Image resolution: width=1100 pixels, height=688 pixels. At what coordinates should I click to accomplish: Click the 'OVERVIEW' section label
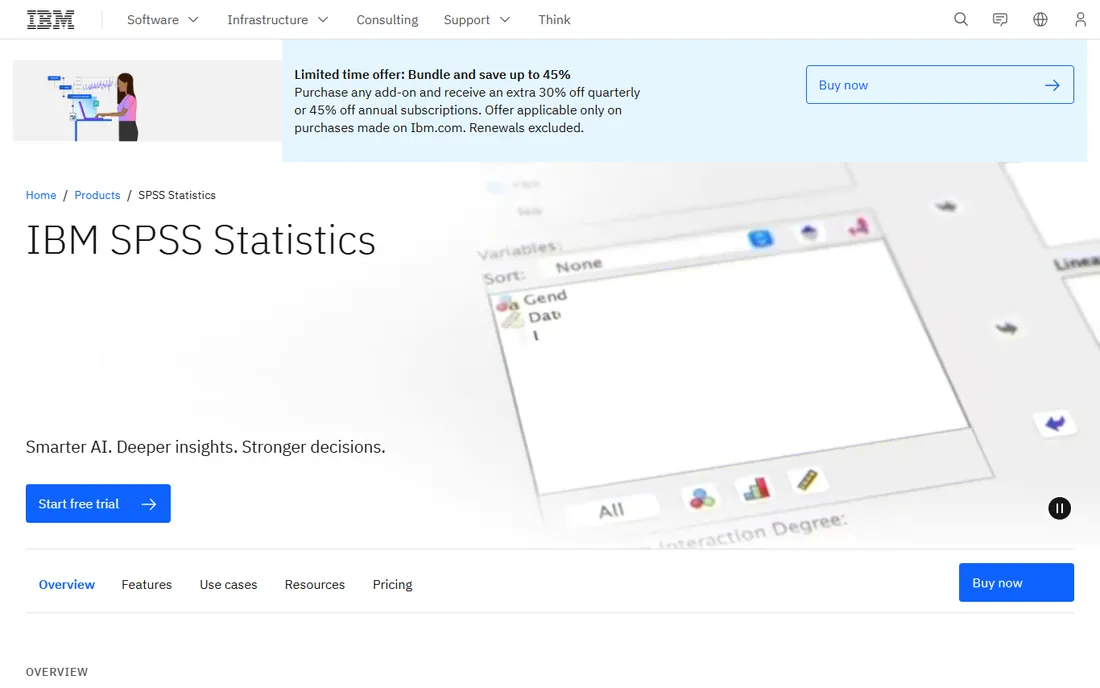(x=57, y=671)
